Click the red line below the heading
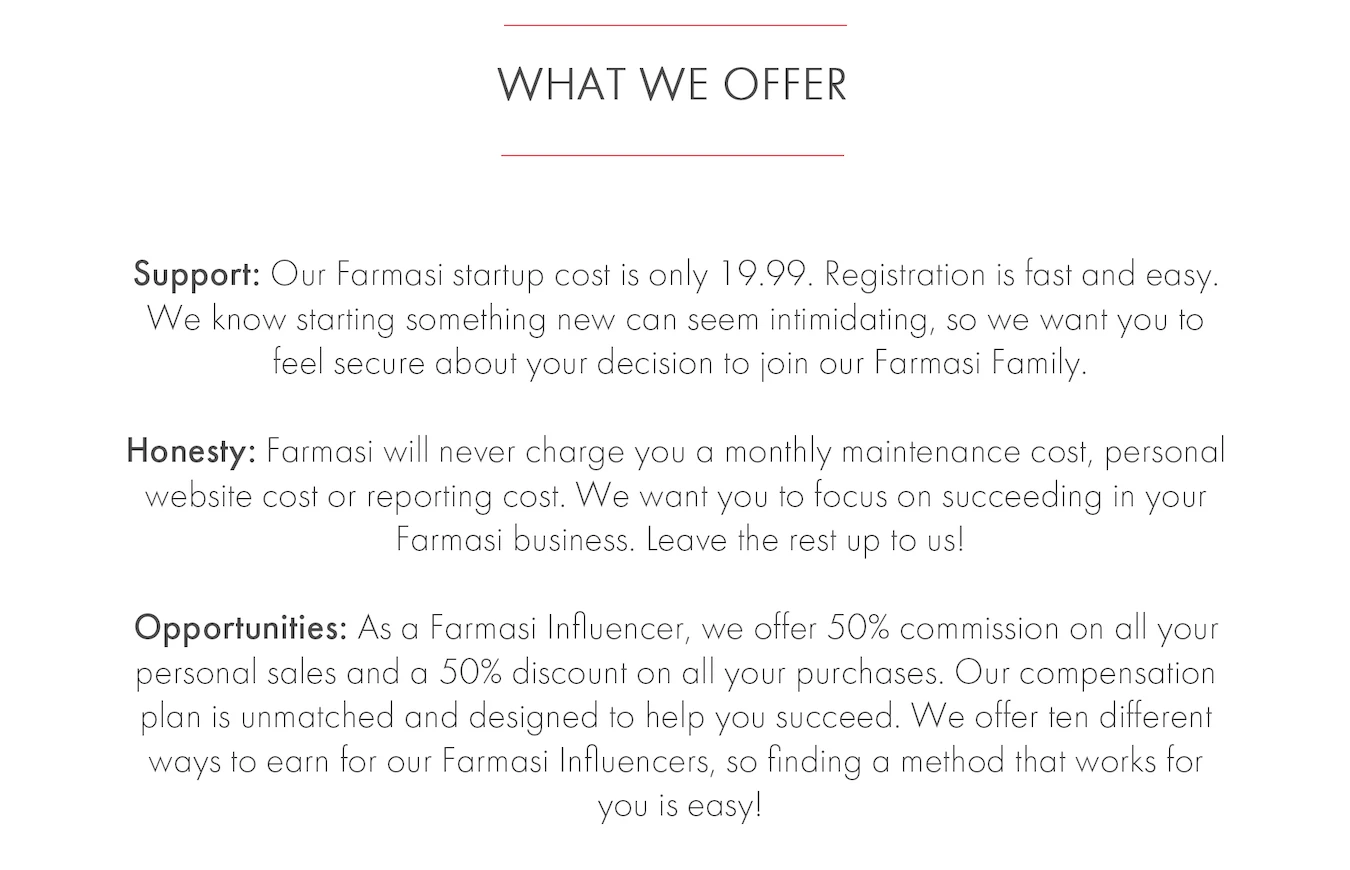 point(672,155)
